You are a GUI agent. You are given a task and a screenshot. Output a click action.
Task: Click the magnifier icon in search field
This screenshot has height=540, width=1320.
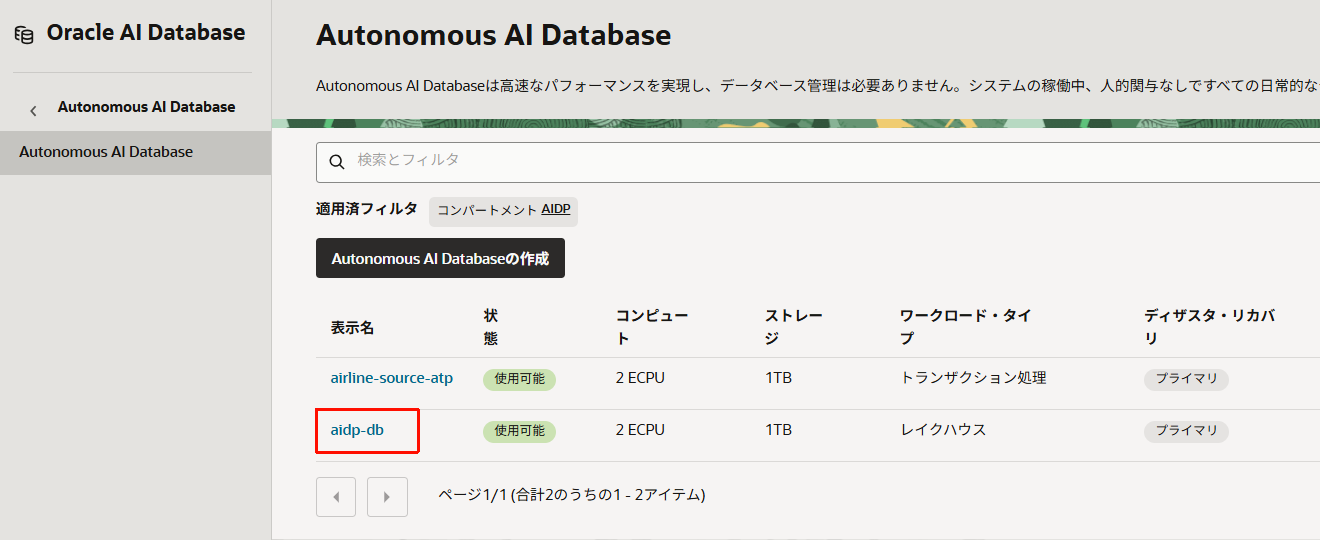pos(338,161)
